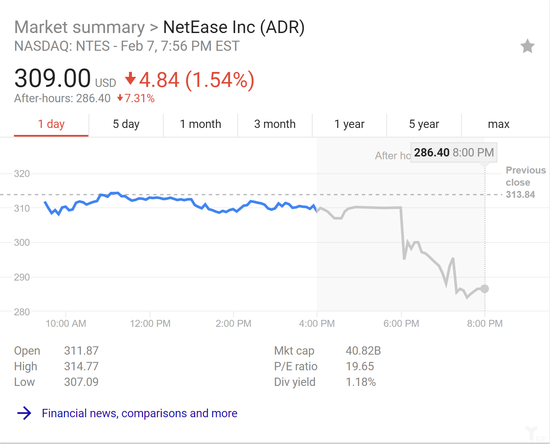The width and height of the screenshot is (550, 444).
Task: Open Financial news, comparisons and more link
Action: tap(140, 413)
